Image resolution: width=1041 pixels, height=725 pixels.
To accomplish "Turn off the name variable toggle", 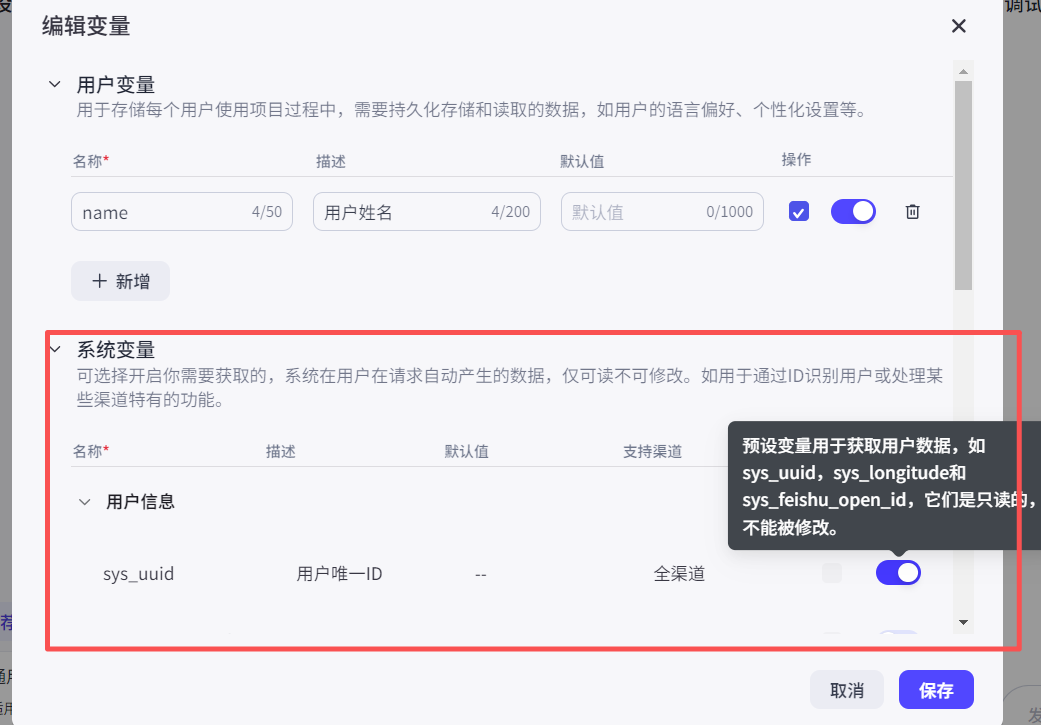I will 853,211.
